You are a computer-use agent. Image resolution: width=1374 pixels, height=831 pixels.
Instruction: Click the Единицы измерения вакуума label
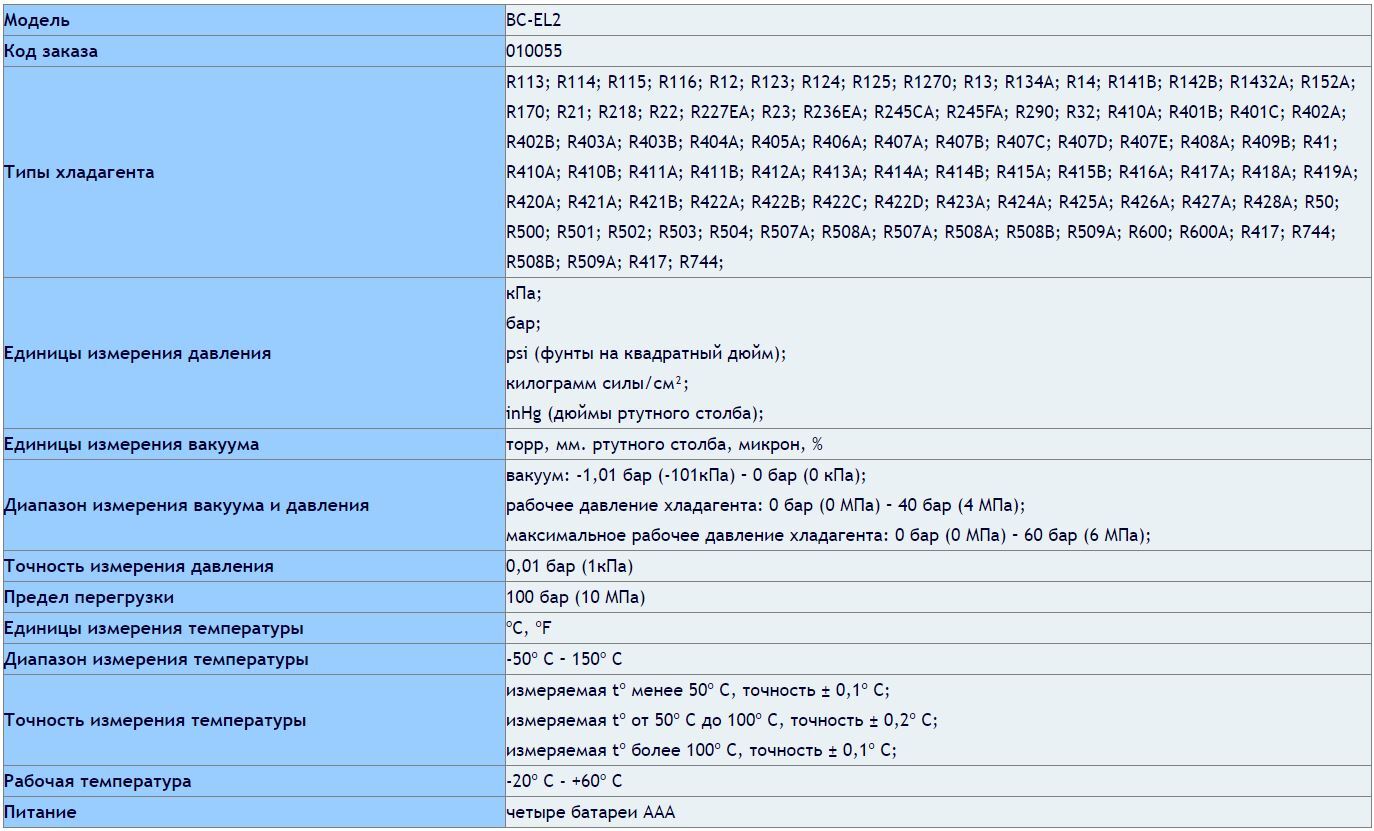pyautogui.click(x=131, y=444)
